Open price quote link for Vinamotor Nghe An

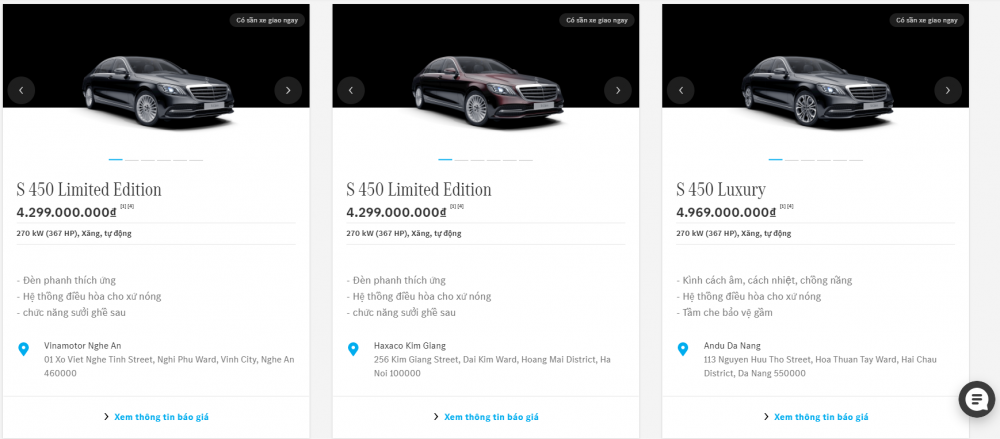point(161,417)
